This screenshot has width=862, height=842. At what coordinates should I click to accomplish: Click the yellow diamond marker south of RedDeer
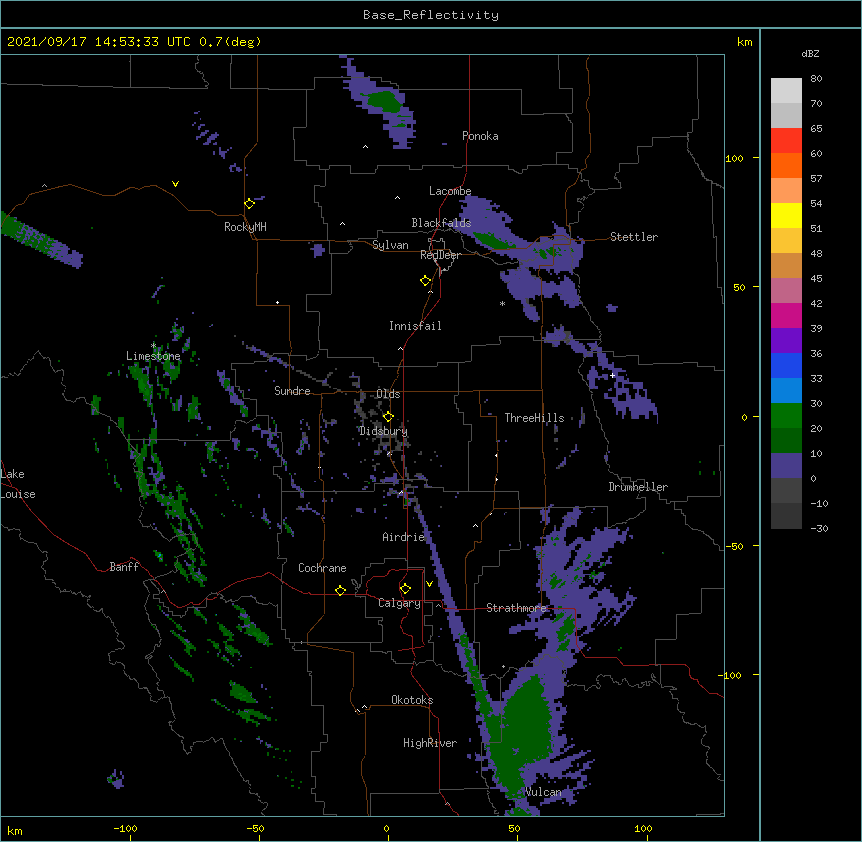[426, 281]
